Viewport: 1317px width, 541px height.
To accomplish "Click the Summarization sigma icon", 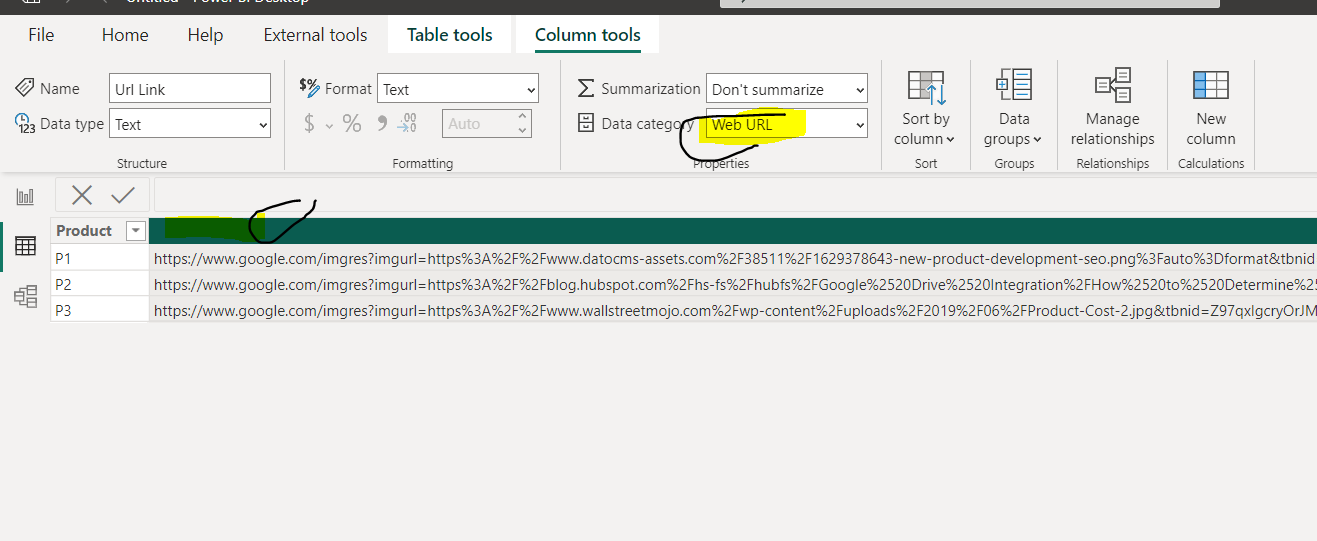I will click(586, 88).
